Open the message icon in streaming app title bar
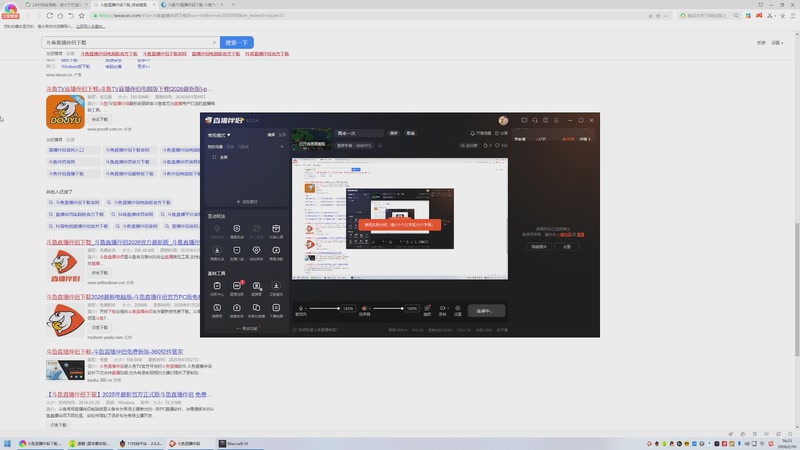Viewport: 800px width, 450px height. click(x=524, y=120)
